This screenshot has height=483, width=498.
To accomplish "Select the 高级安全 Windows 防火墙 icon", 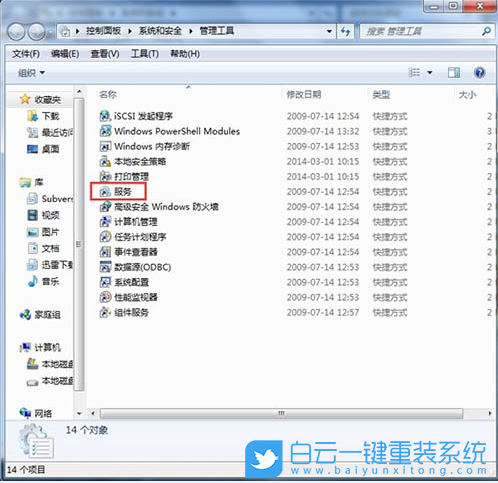I will click(105, 207).
